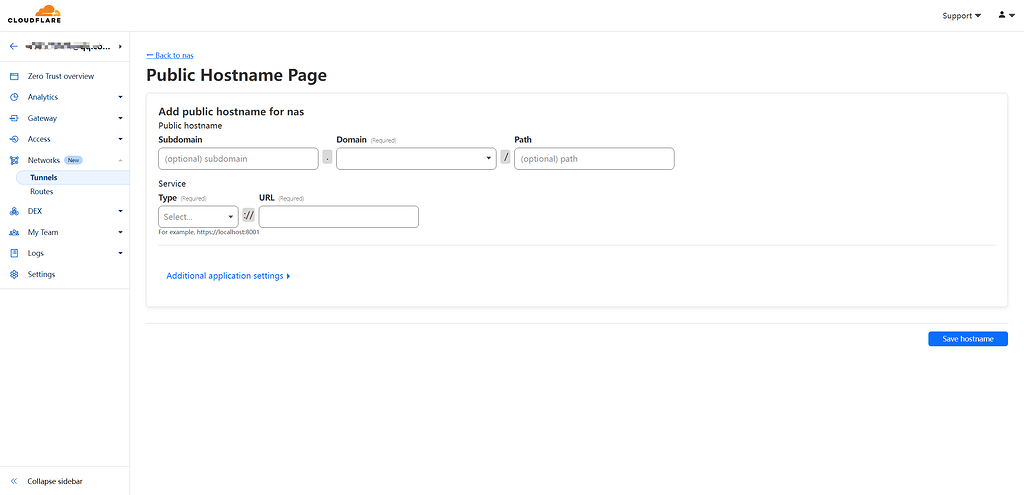The image size is (1024, 495).
Task: Go to Zero Trust overview
Action: coord(61,76)
